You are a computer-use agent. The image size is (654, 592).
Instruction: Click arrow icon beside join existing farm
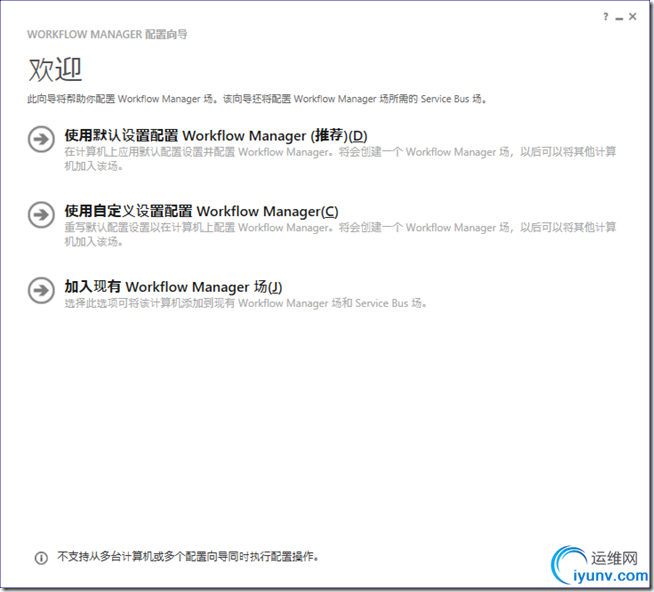[41, 290]
